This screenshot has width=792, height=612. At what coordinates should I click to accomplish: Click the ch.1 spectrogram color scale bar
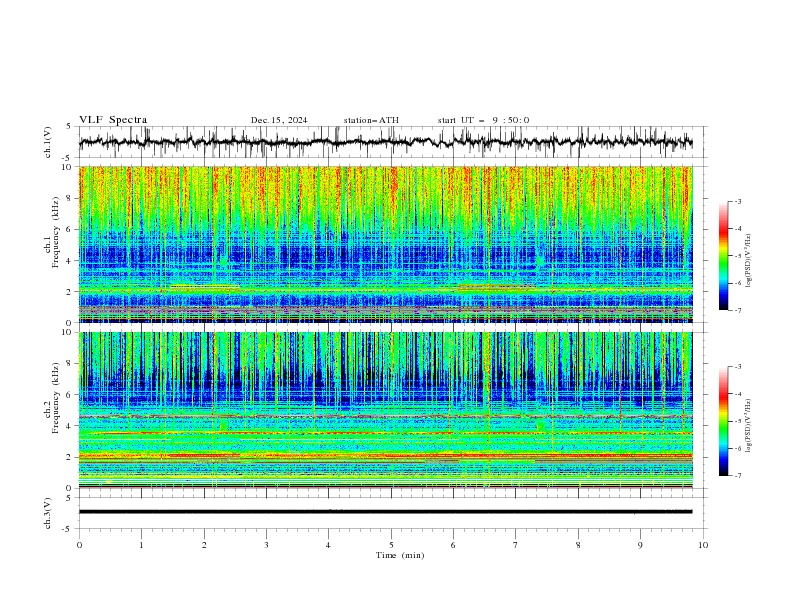pyautogui.click(x=723, y=256)
